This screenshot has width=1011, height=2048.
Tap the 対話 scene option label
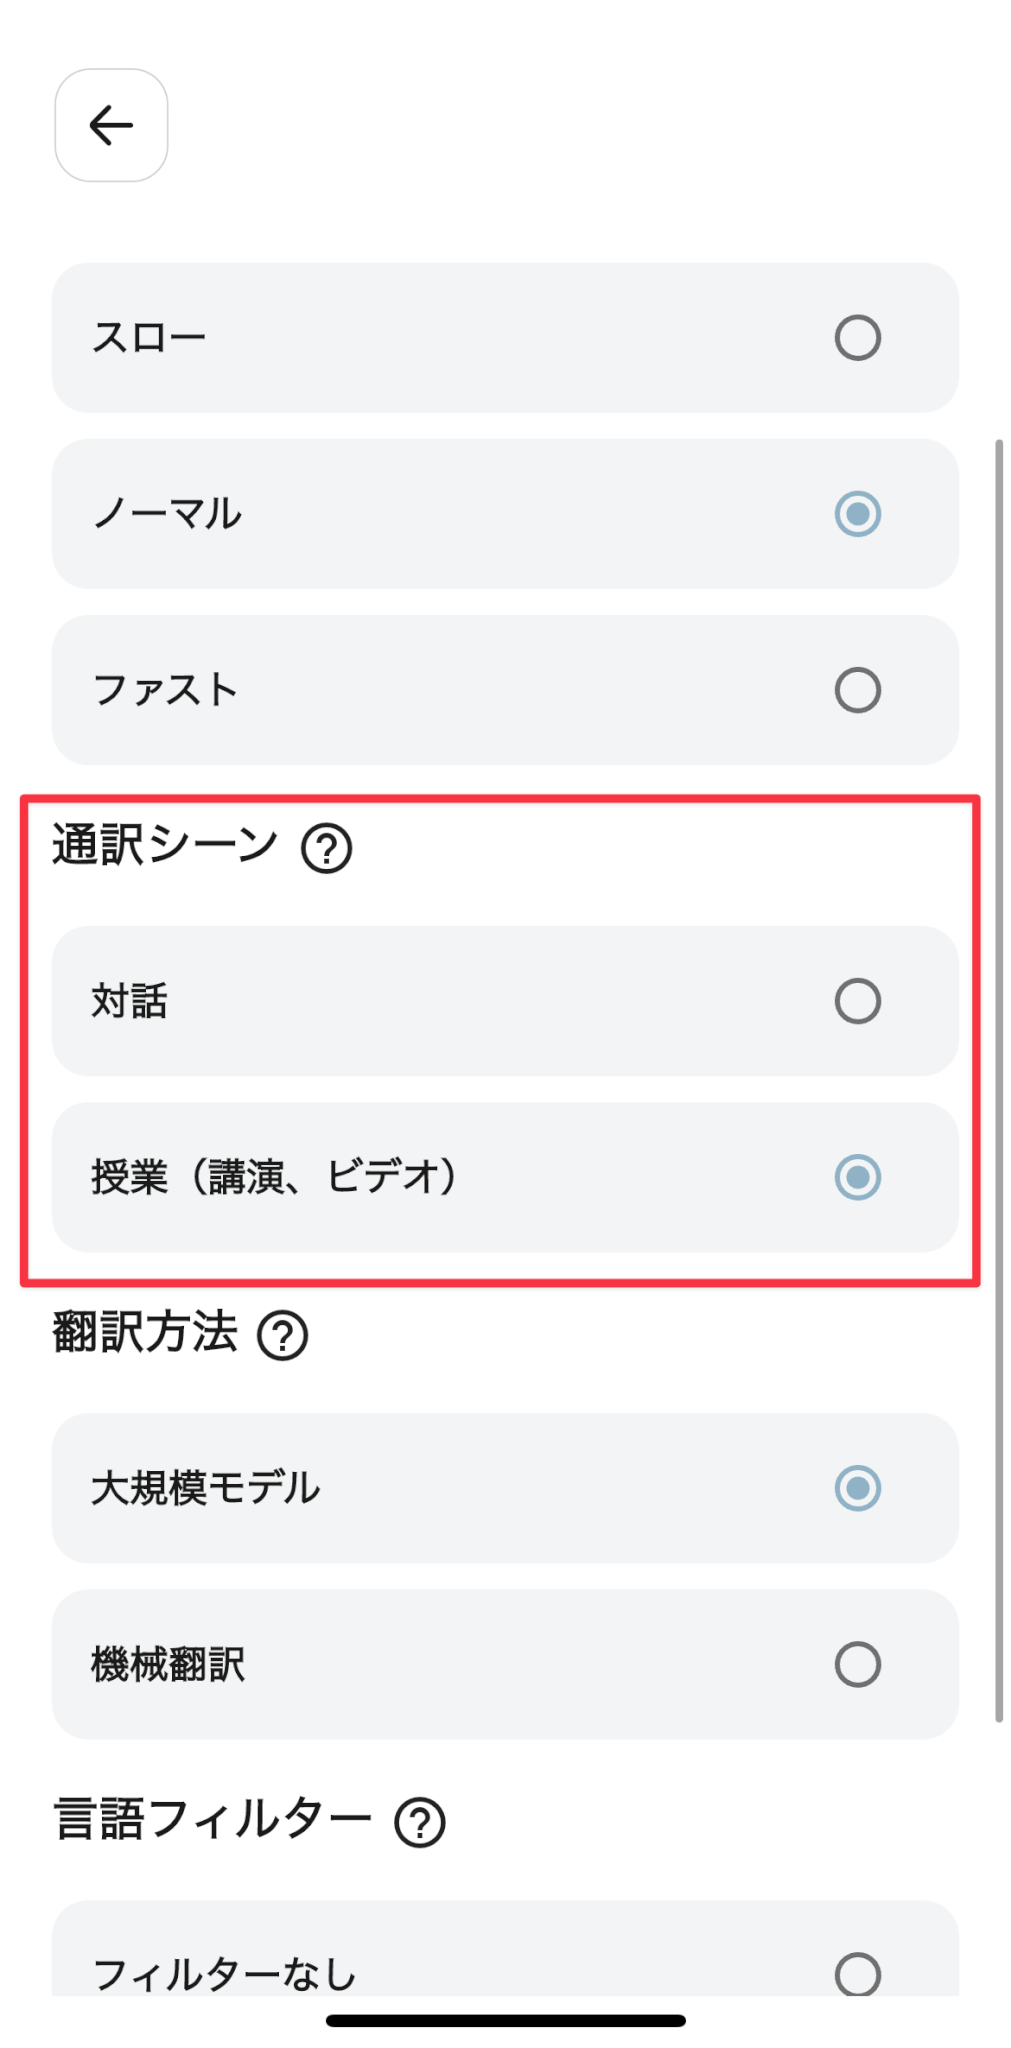(x=130, y=1001)
